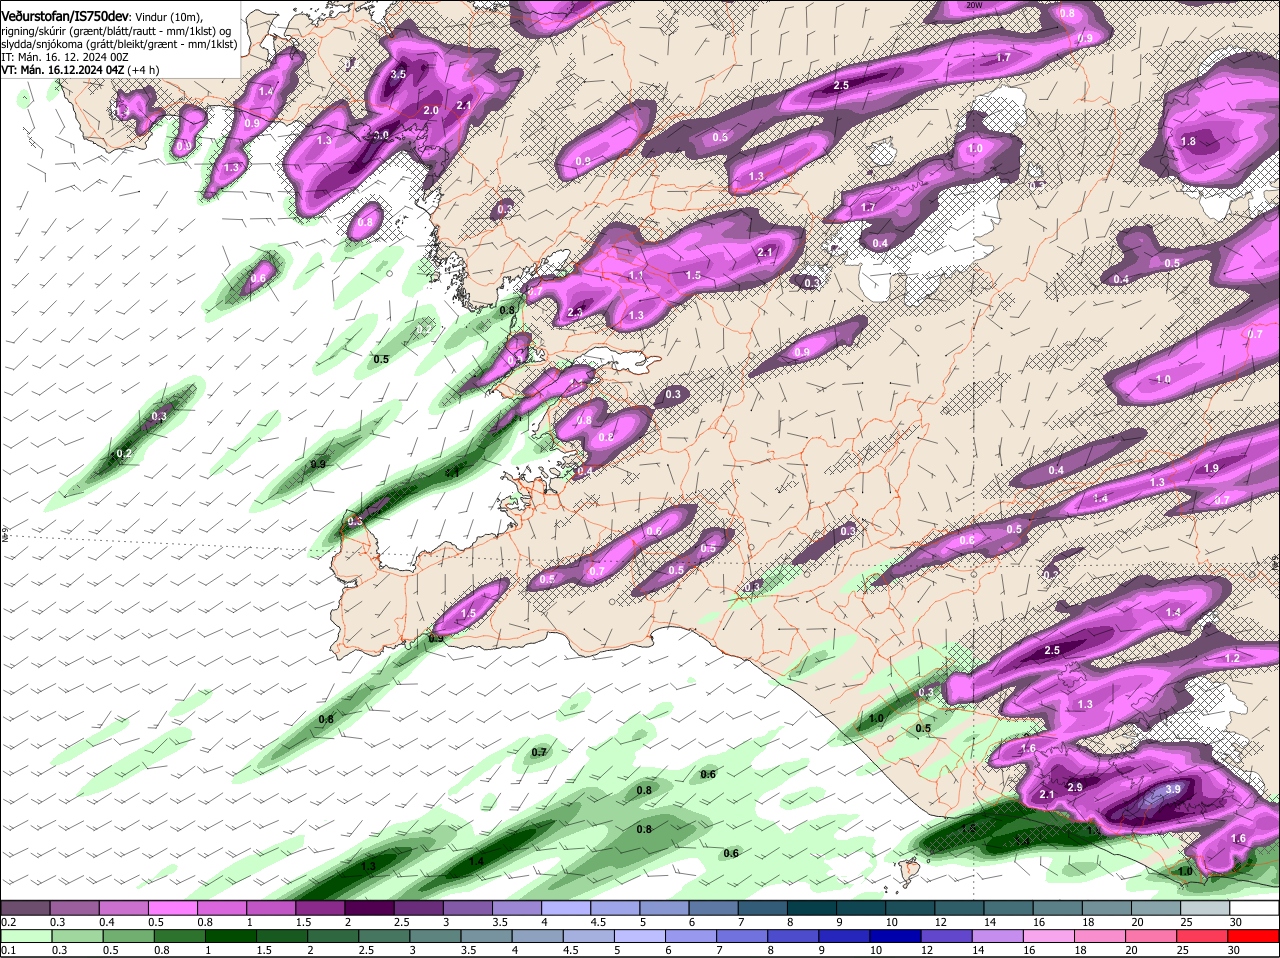Click the dark teal top-row swatch between 8 and 9
The width and height of the screenshot is (1280, 958).
pyautogui.click(x=810, y=907)
